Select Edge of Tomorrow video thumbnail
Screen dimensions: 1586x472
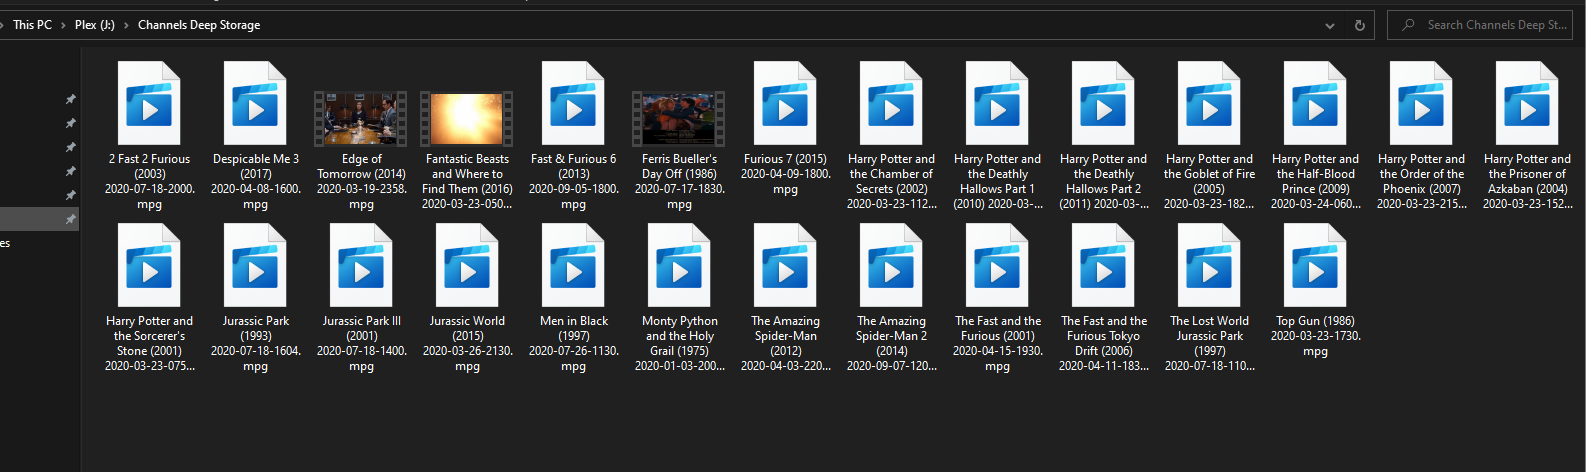pos(361,118)
